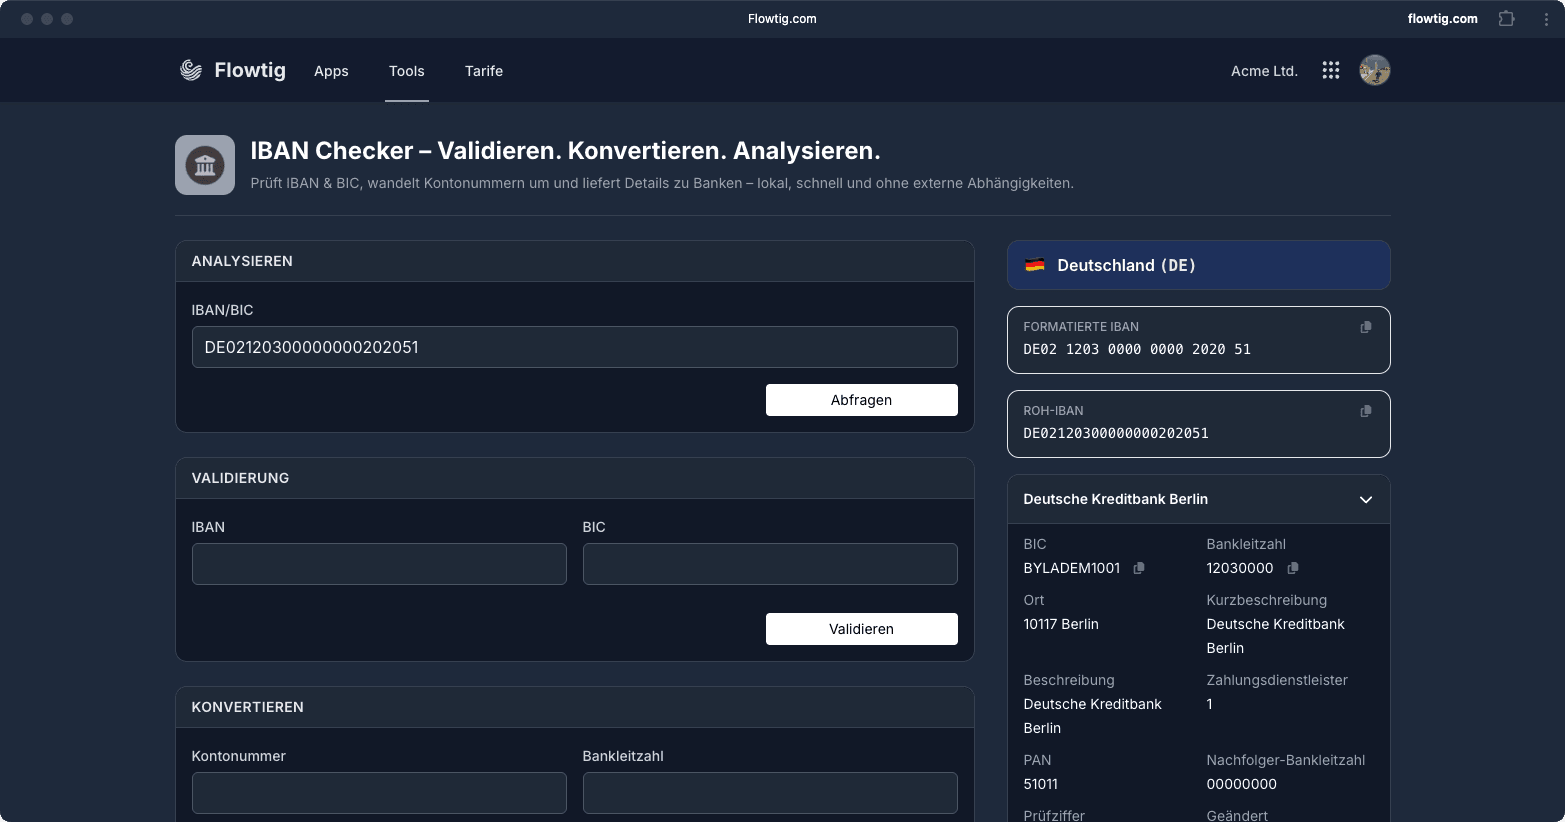Click the Abfragen button

pyautogui.click(x=862, y=400)
